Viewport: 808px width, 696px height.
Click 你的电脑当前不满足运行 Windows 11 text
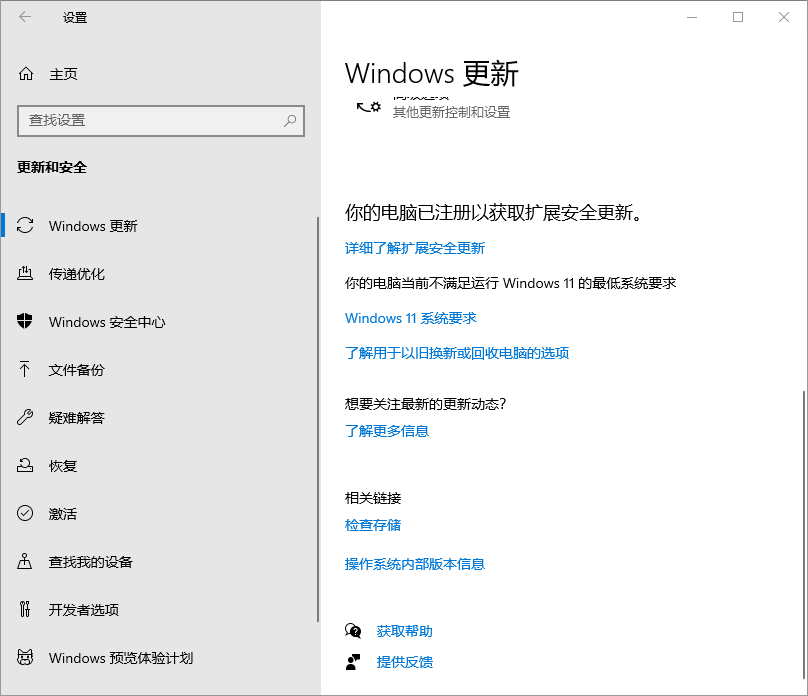click(510, 283)
